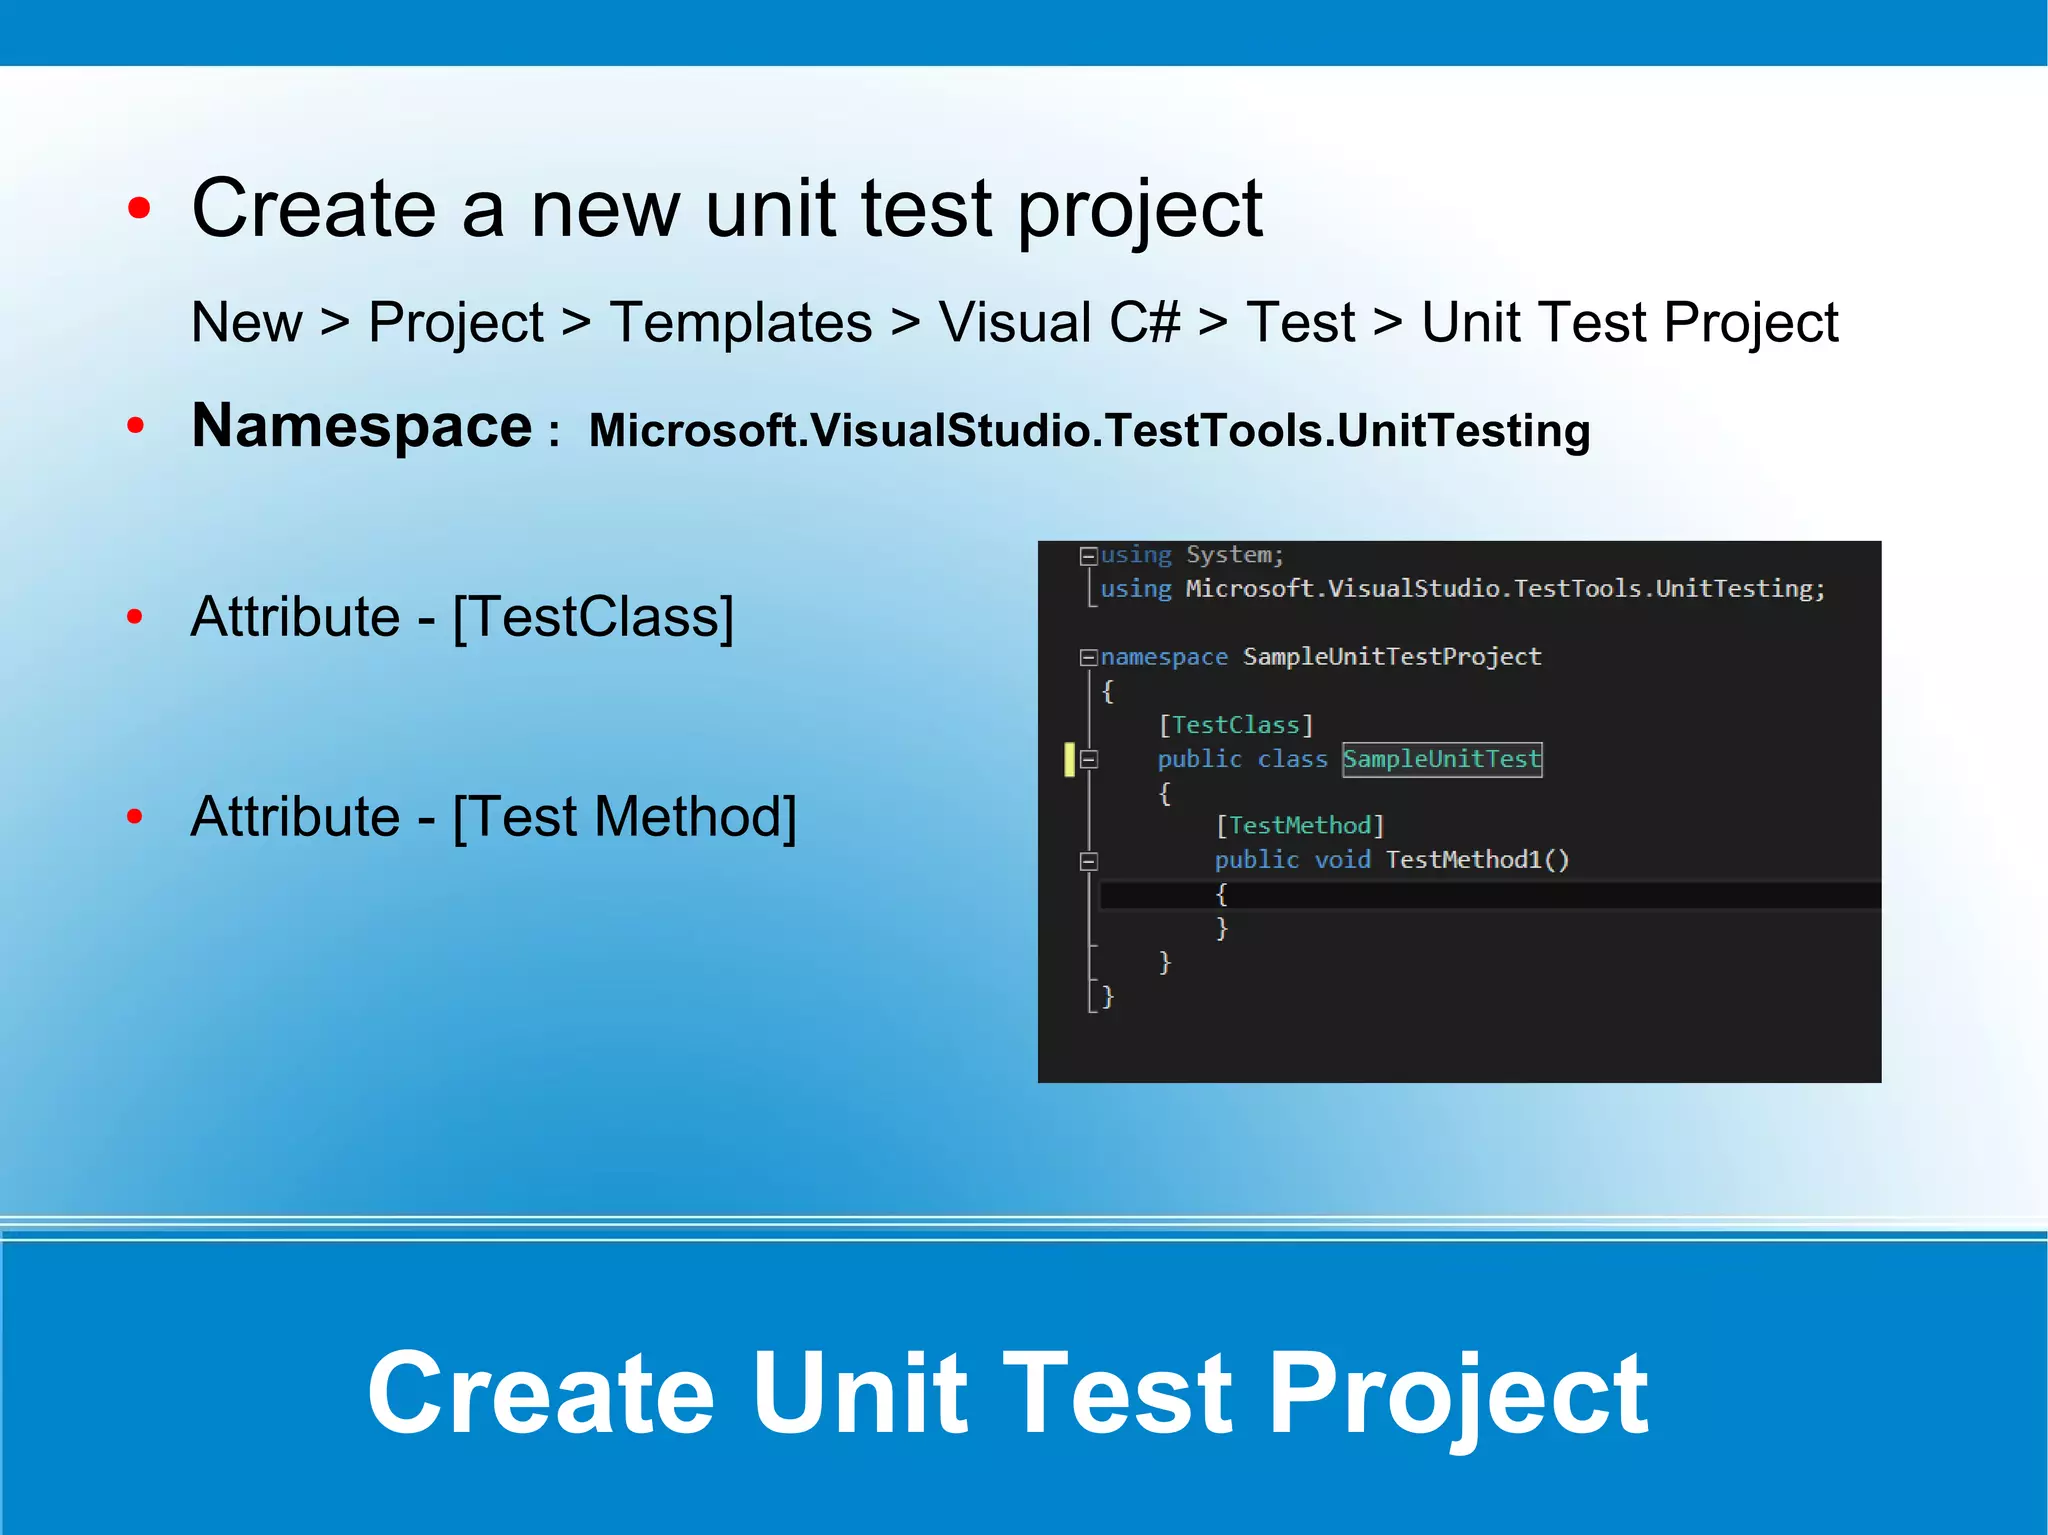
Task: Collapse the using directives block
Action: (1088, 555)
